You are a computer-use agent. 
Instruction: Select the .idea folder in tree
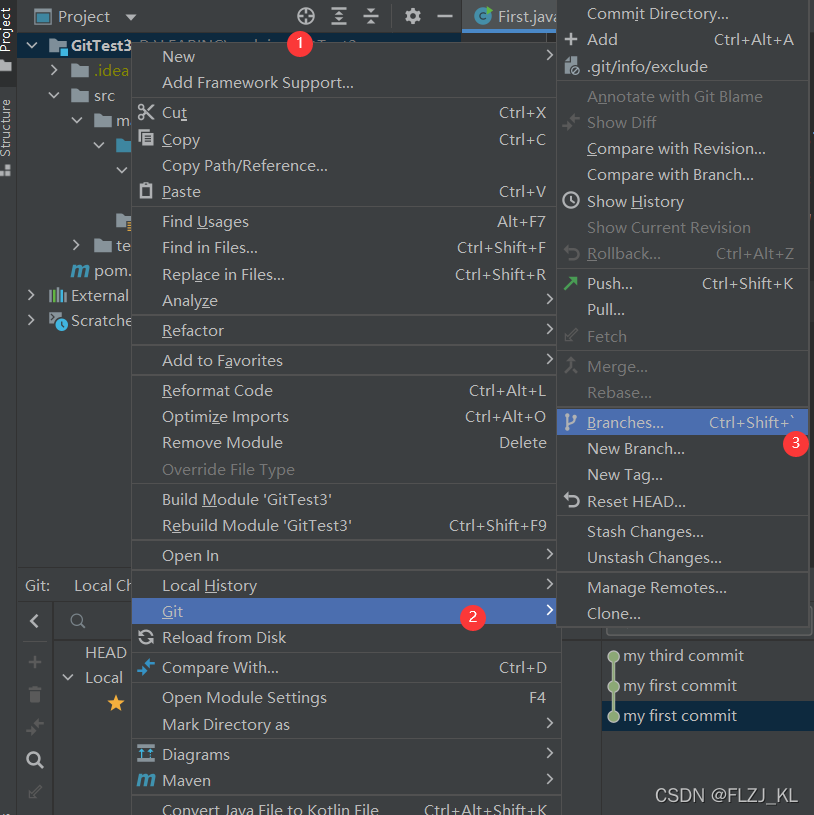pyautogui.click(x=100, y=70)
